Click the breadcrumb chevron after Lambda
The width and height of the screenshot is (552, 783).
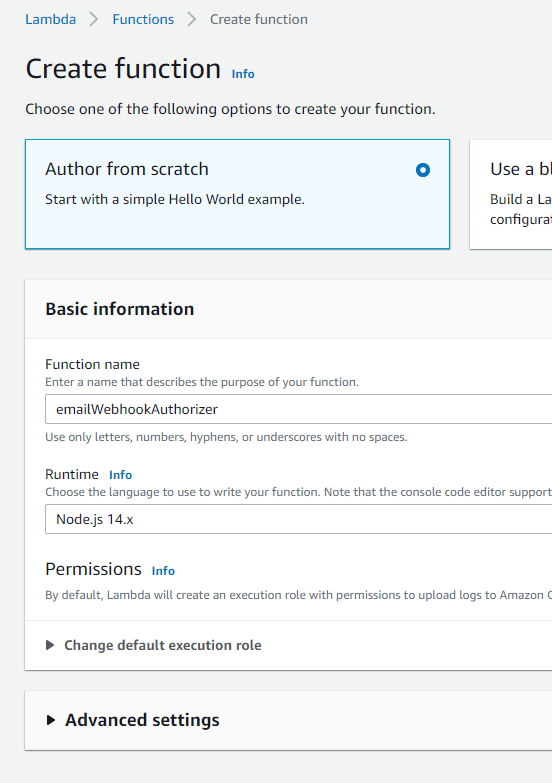click(94, 19)
